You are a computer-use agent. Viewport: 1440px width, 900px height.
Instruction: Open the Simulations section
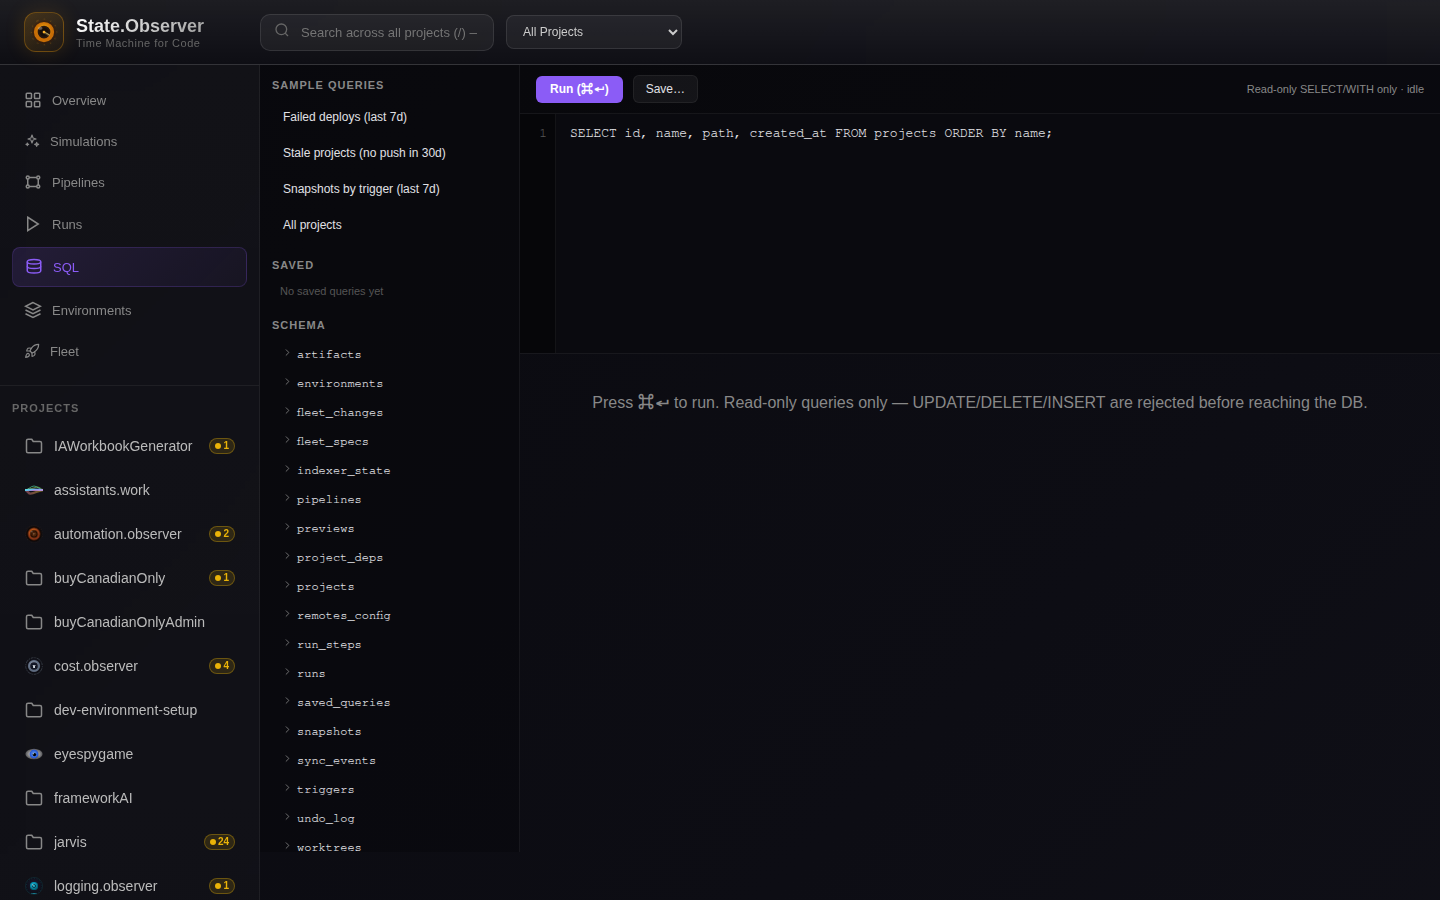(x=129, y=141)
